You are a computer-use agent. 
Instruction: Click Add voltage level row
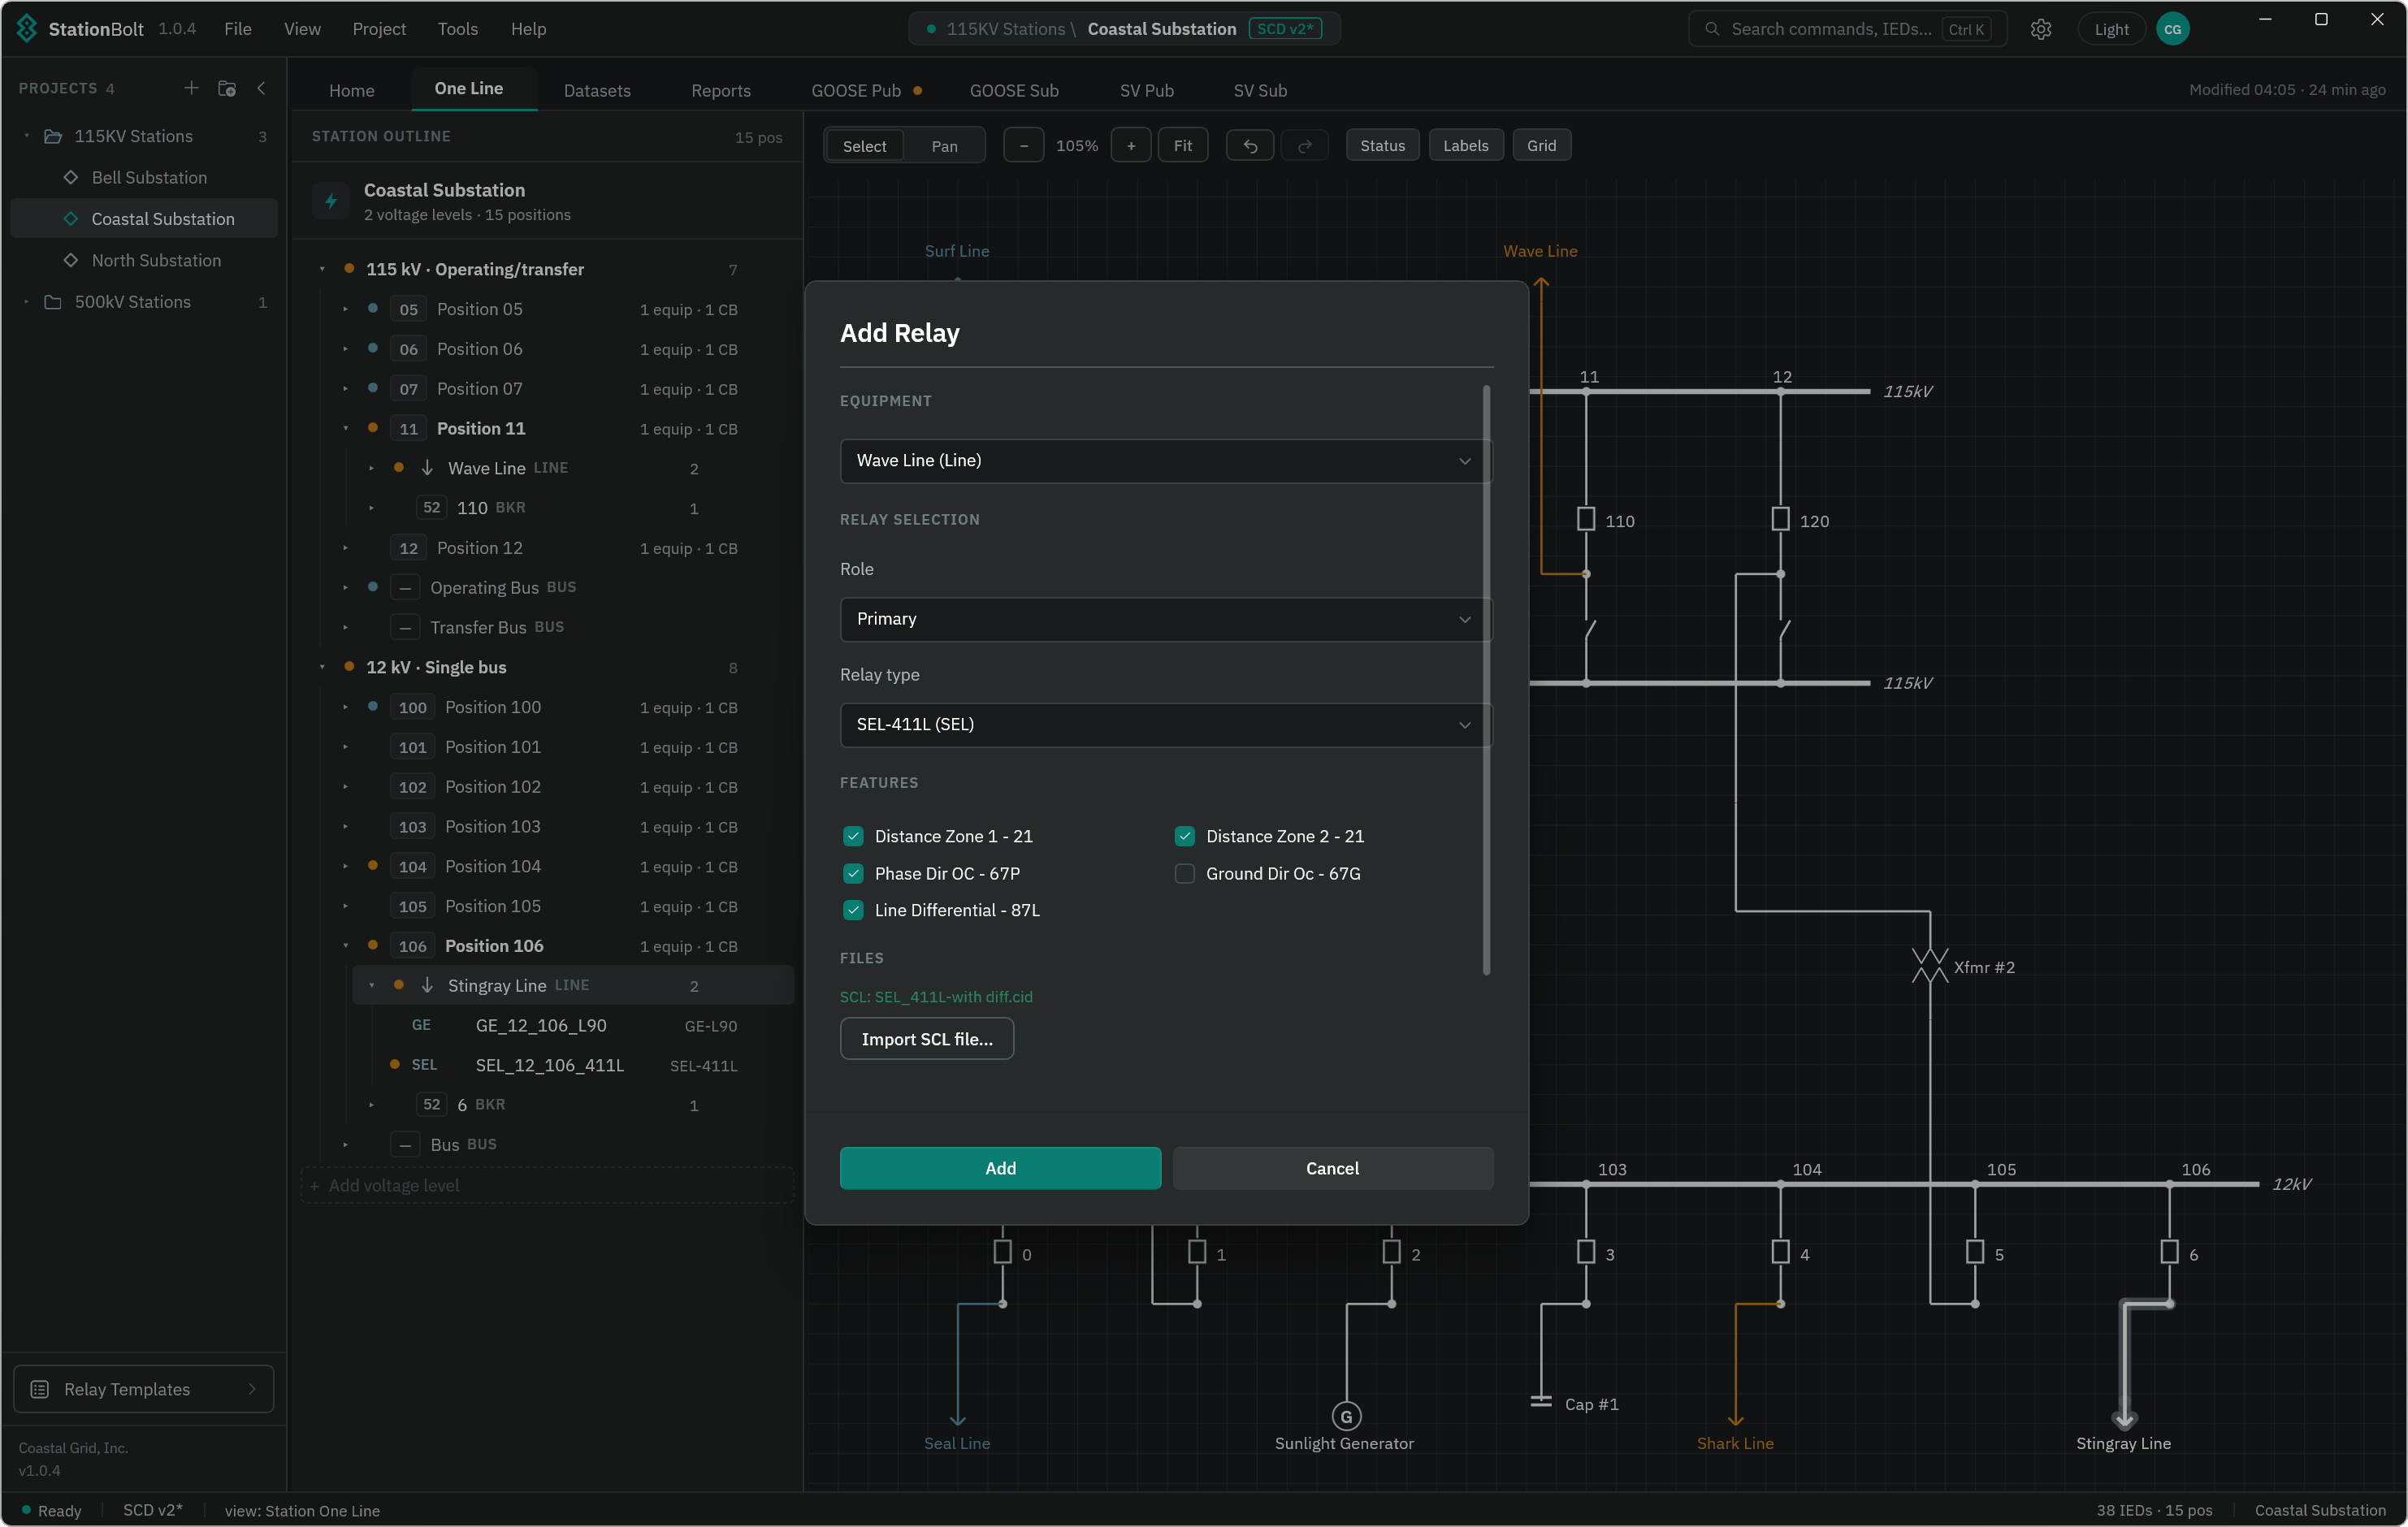547,1185
